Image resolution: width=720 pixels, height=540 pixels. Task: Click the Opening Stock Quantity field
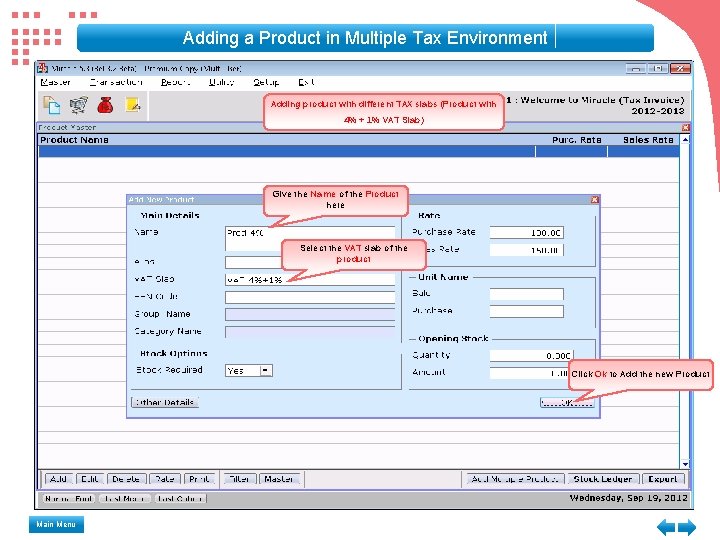(531, 355)
